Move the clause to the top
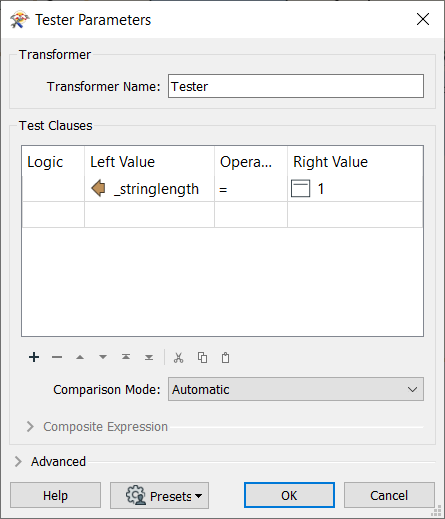 coord(126,357)
